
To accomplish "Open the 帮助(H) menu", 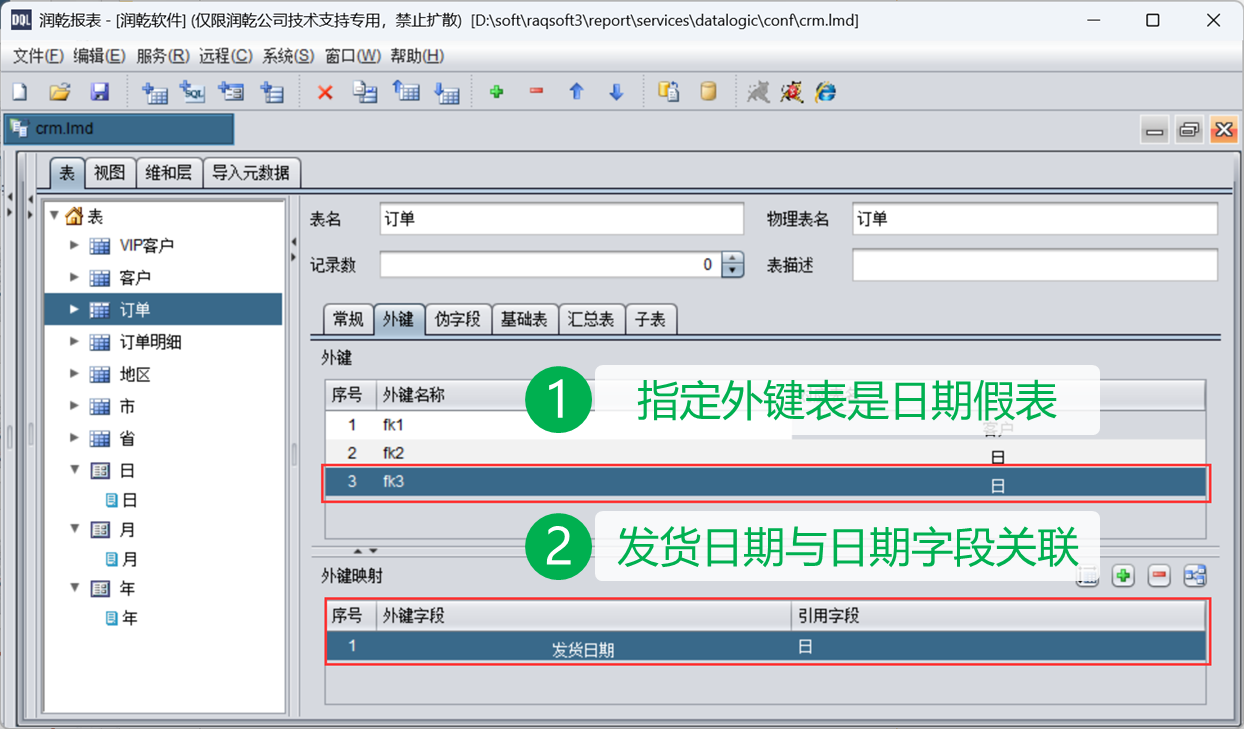I will pos(417,56).
